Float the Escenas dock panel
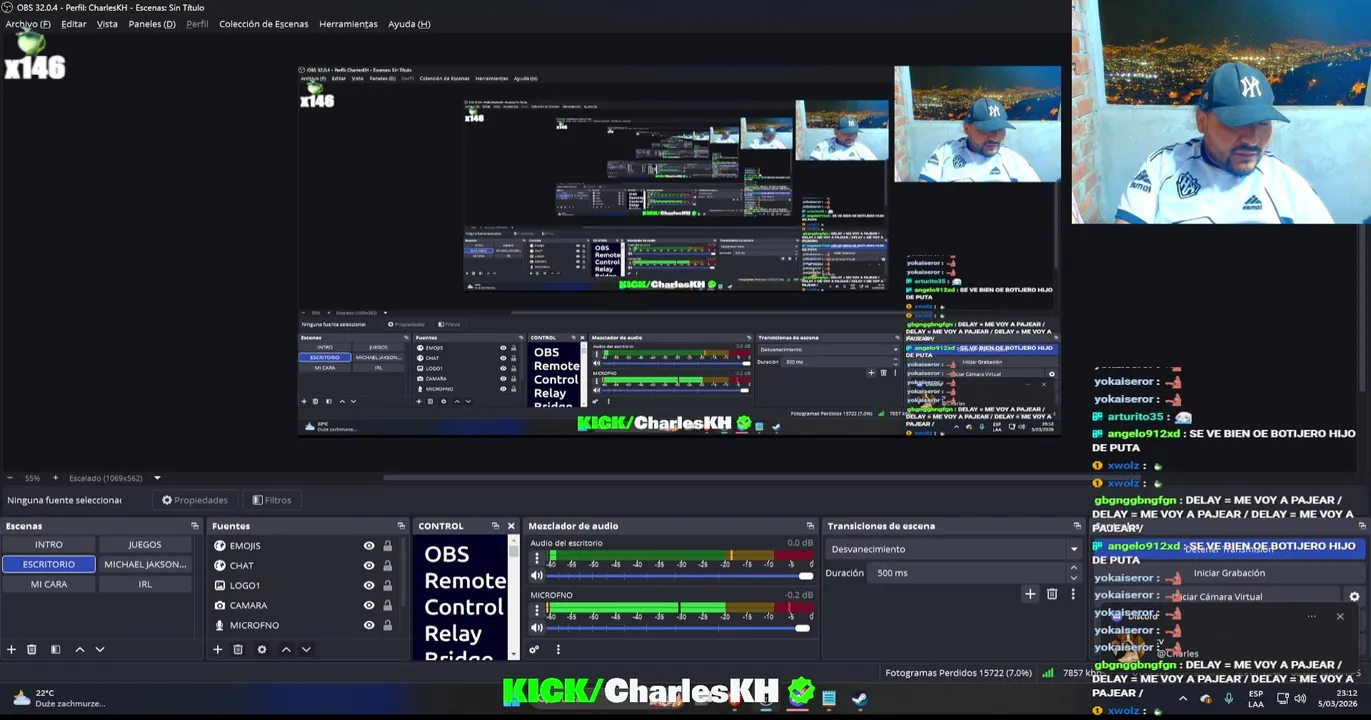Viewport: 1371px width, 720px height. click(x=195, y=526)
